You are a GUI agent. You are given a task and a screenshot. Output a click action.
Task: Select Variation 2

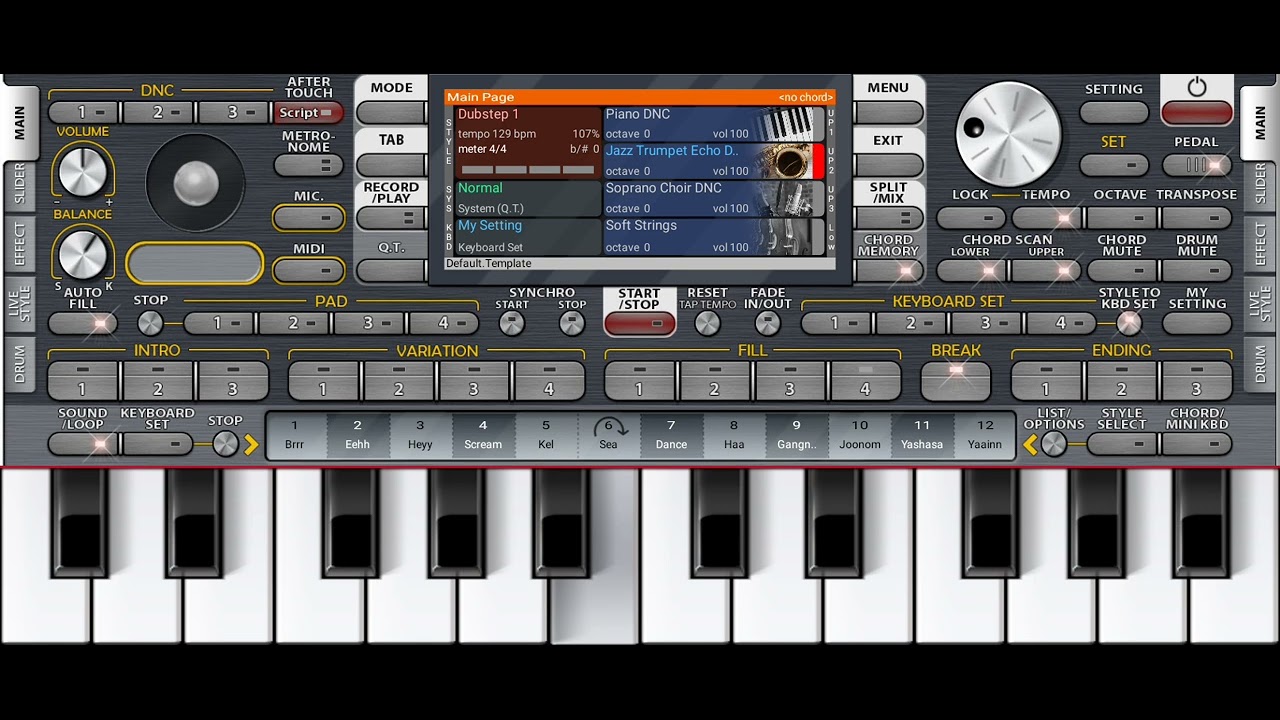(x=398, y=381)
